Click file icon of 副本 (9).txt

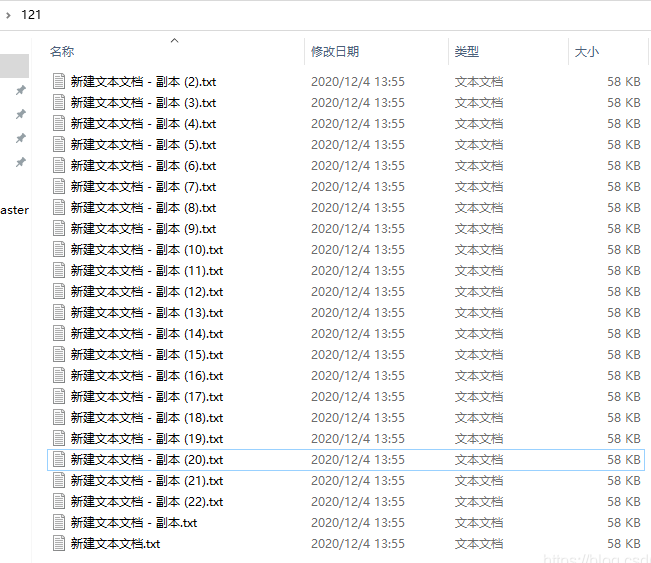[x=59, y=228]
